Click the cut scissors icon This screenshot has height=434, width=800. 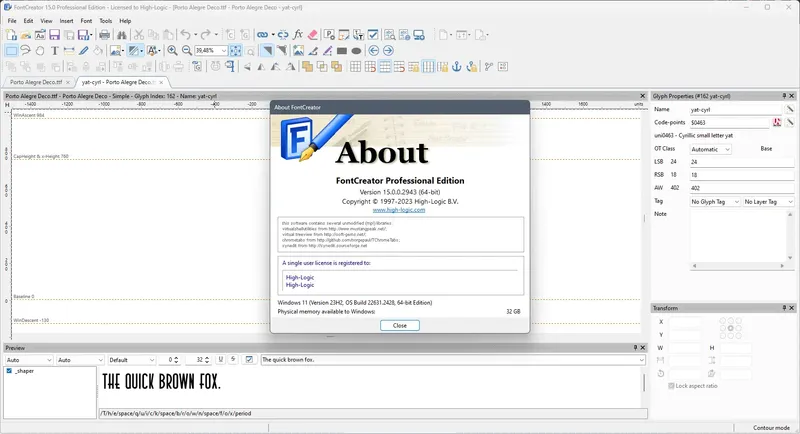[139, 35]
